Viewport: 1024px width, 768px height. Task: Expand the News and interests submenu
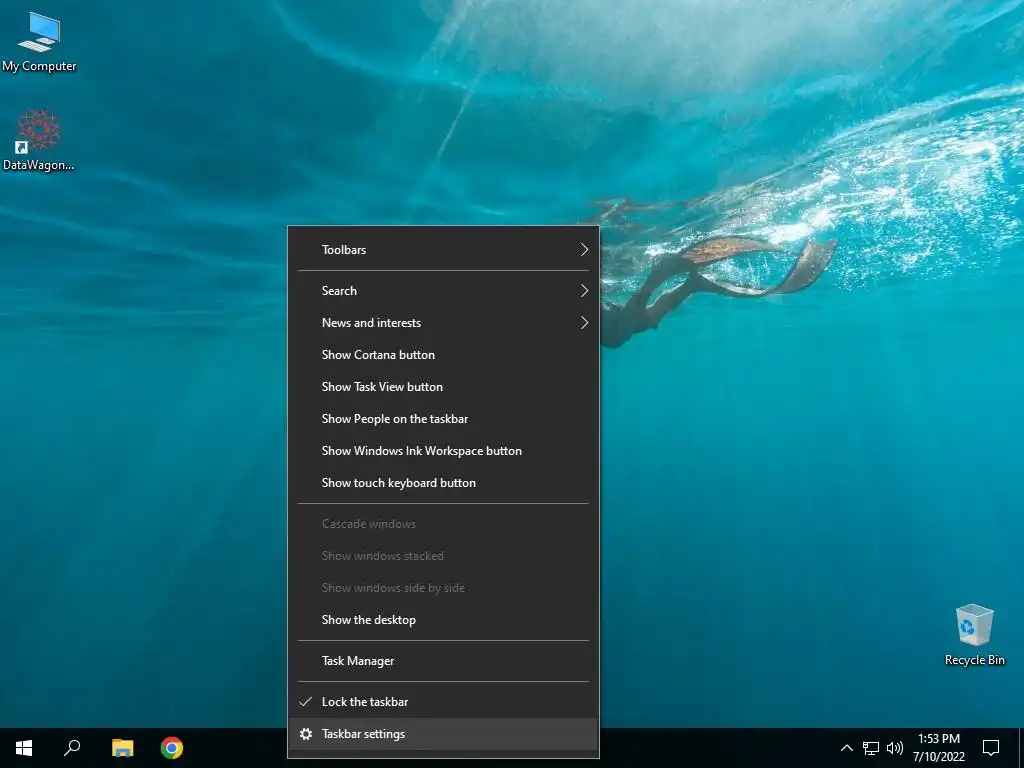pyautogui.click(x=443, y=323)
